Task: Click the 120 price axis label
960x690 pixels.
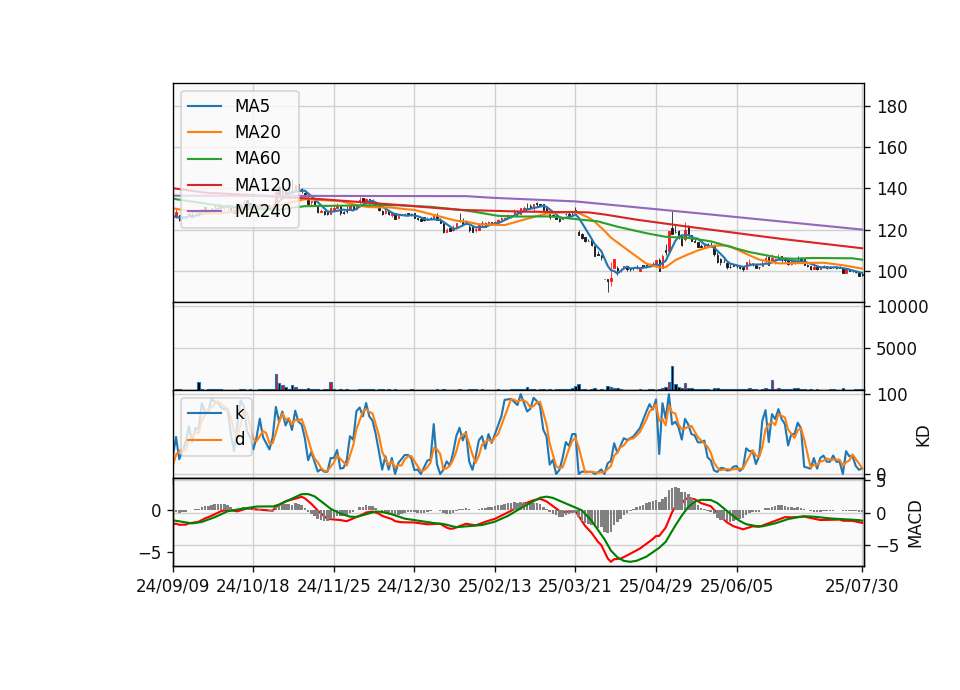Action: pyautogui.click(x=892, y=231)
